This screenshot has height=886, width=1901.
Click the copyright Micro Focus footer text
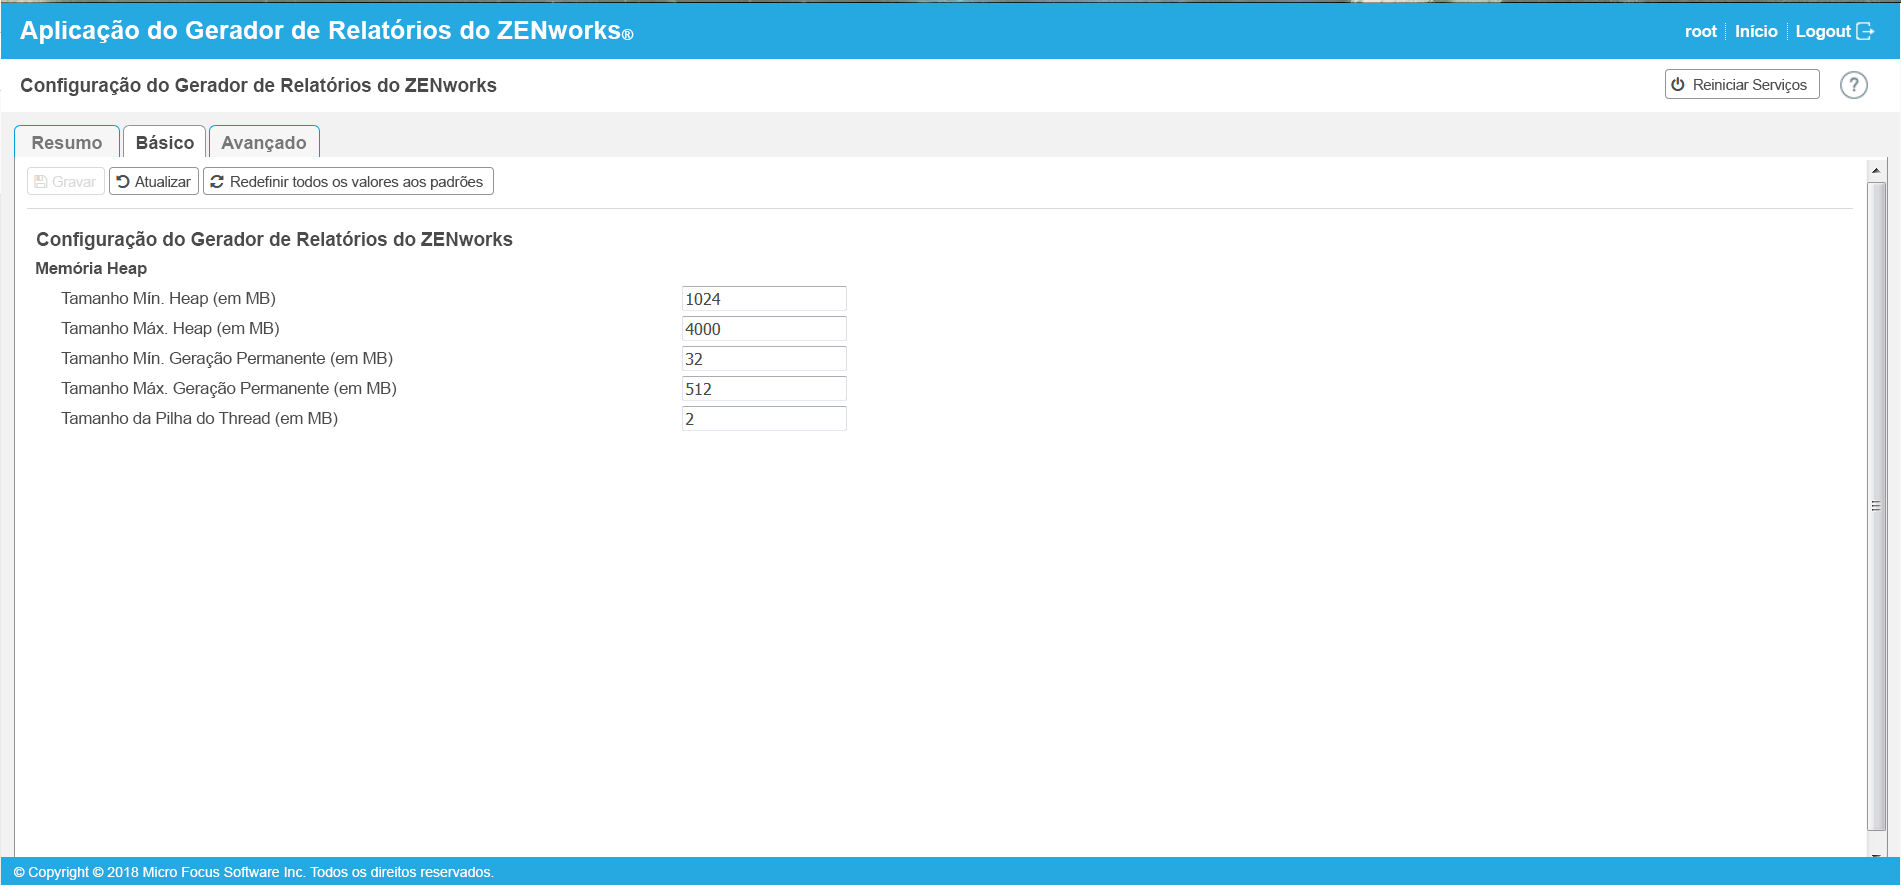tap(254, 872)
